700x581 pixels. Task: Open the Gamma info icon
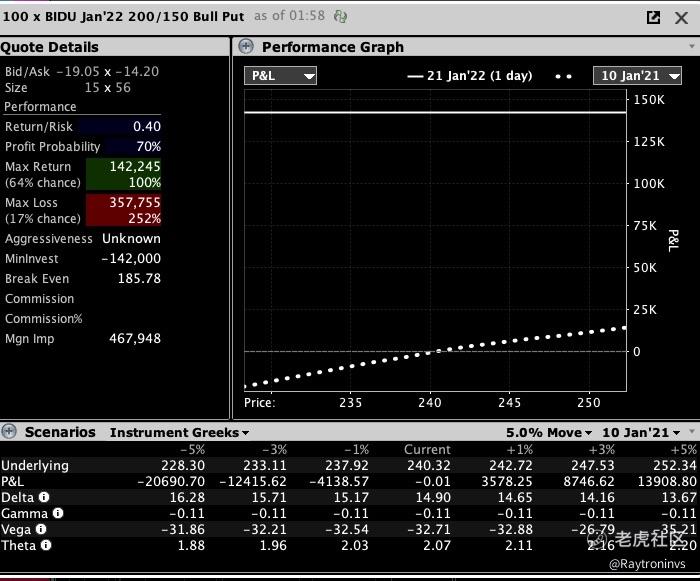[58, 513]
